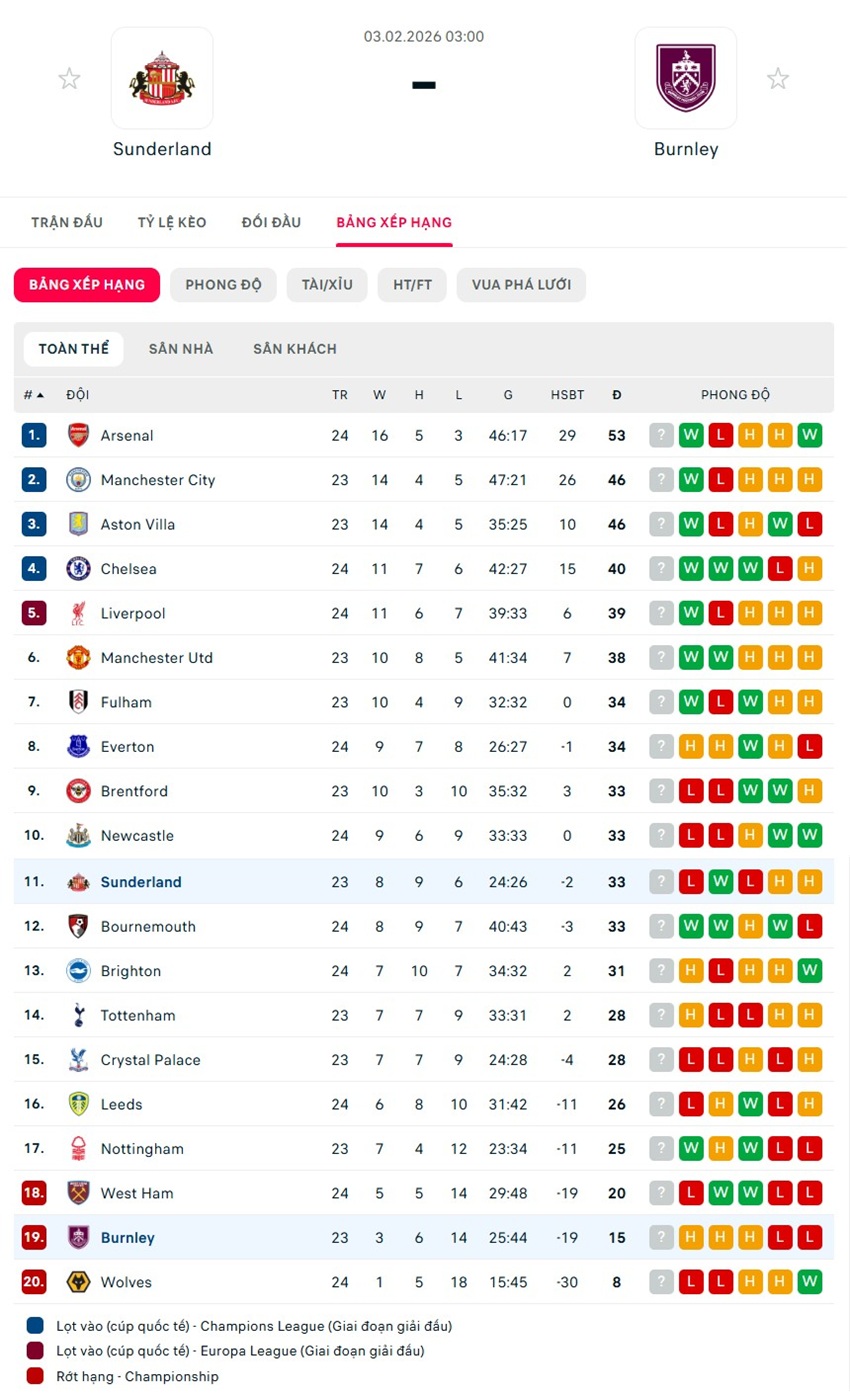Click the Chelsea club badge
The width and height of the screenshot is (850, 1395).
pos(78,569)
